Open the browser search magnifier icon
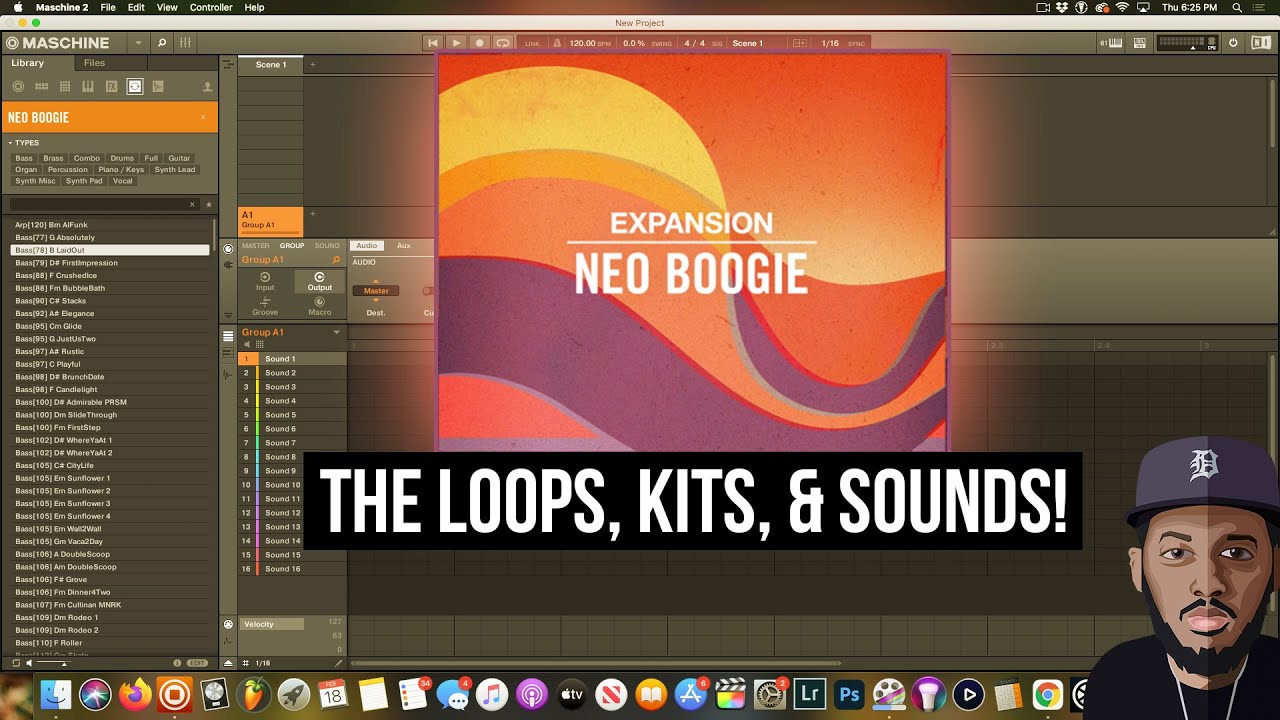 pyautogui.click(x=162, y=43)
